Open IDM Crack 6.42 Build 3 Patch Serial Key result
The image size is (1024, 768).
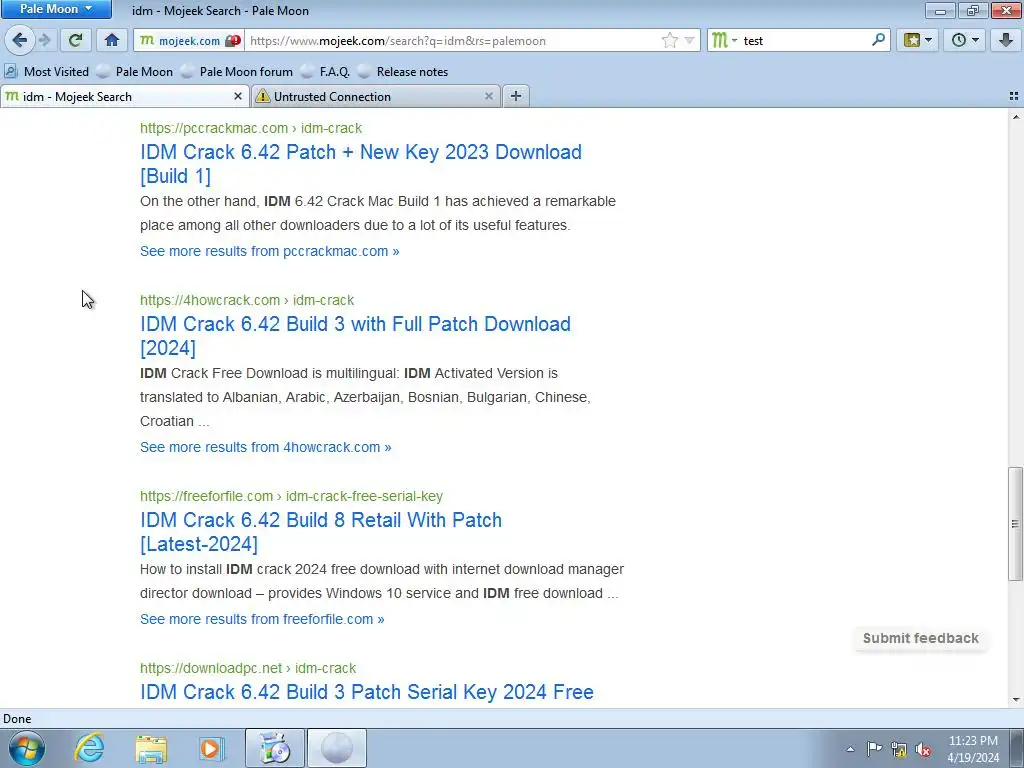367,692
